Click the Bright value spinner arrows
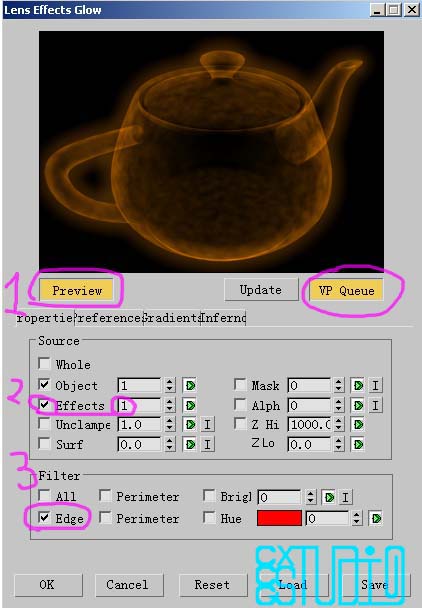Viewport: 422px width, 608px height. (x=310, y=497)
